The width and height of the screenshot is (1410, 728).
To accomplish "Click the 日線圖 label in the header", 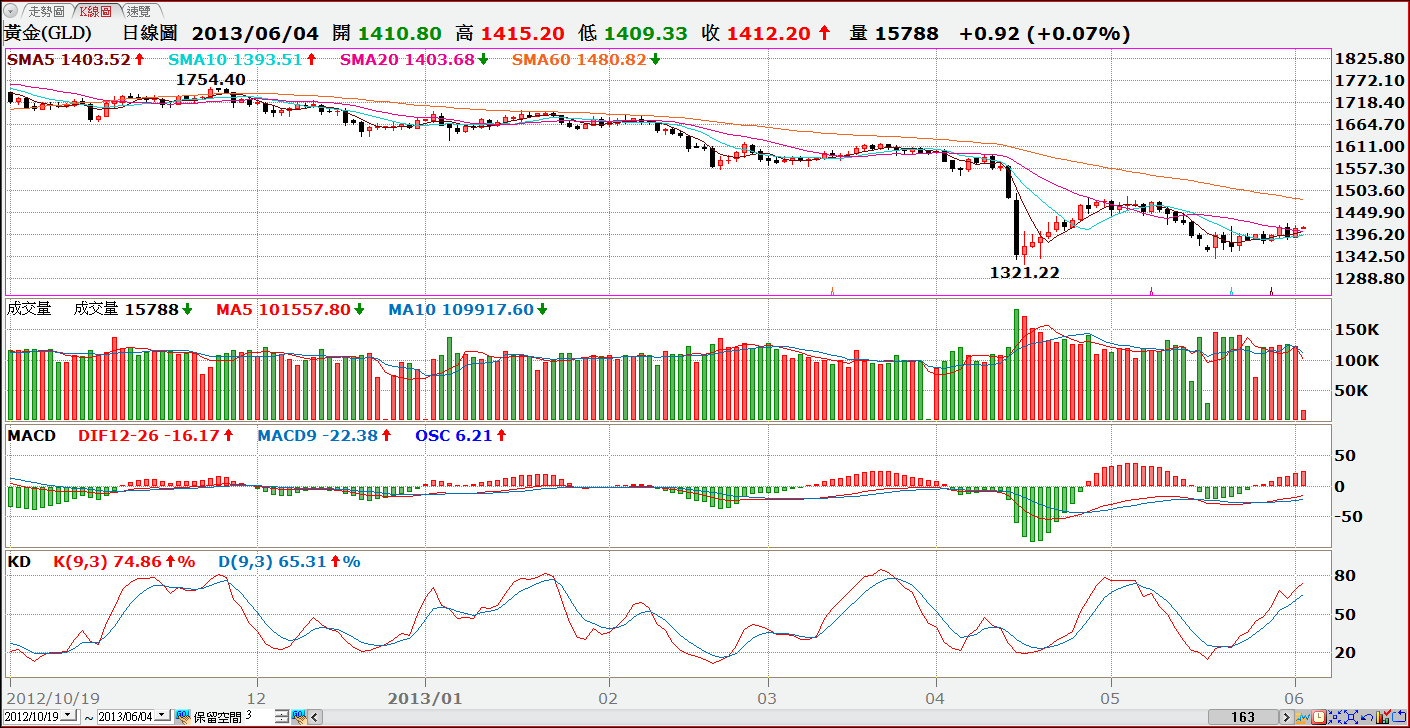I will tap(150, 33).
